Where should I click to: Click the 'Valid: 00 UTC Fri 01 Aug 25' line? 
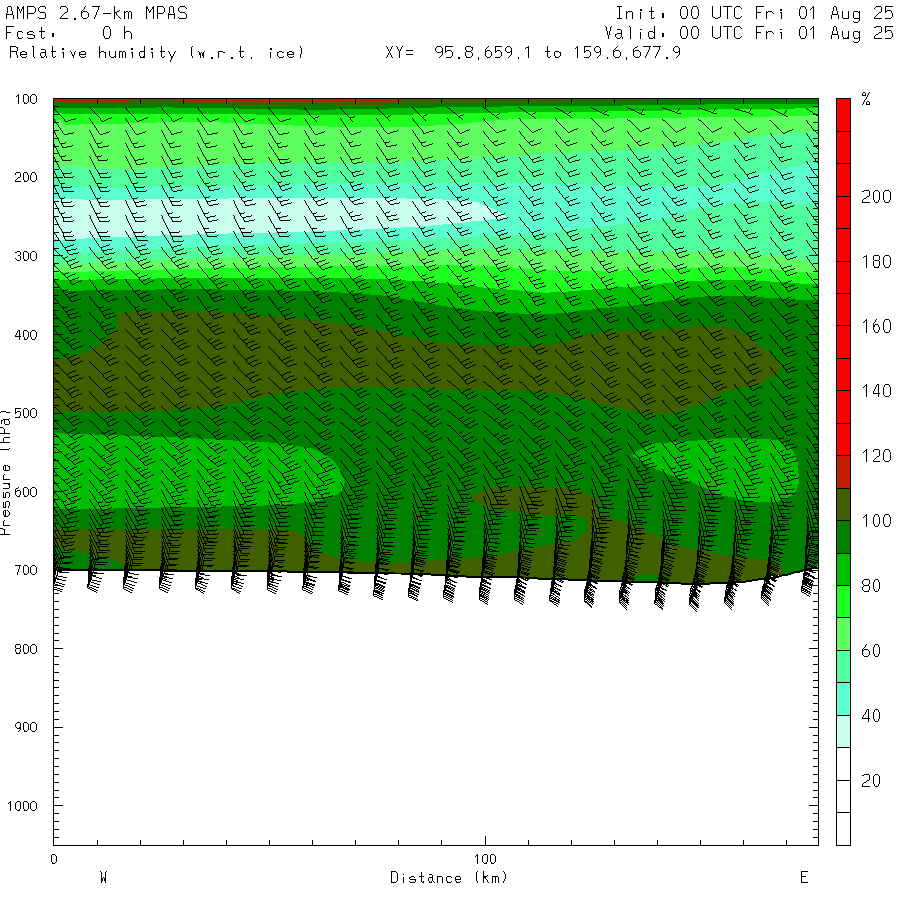tap(749, 33)
